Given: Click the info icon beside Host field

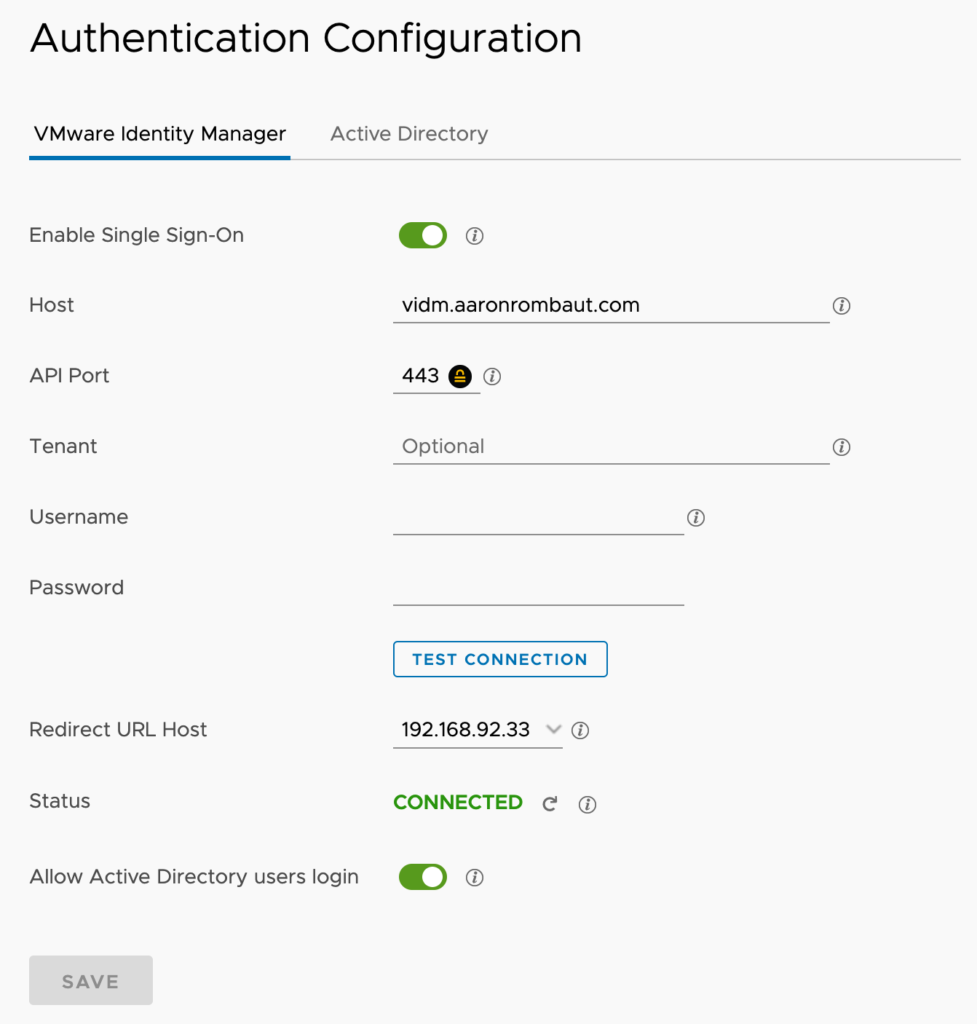Looking at the screenshot, I should pyautogui.click(x=841, y=306).
